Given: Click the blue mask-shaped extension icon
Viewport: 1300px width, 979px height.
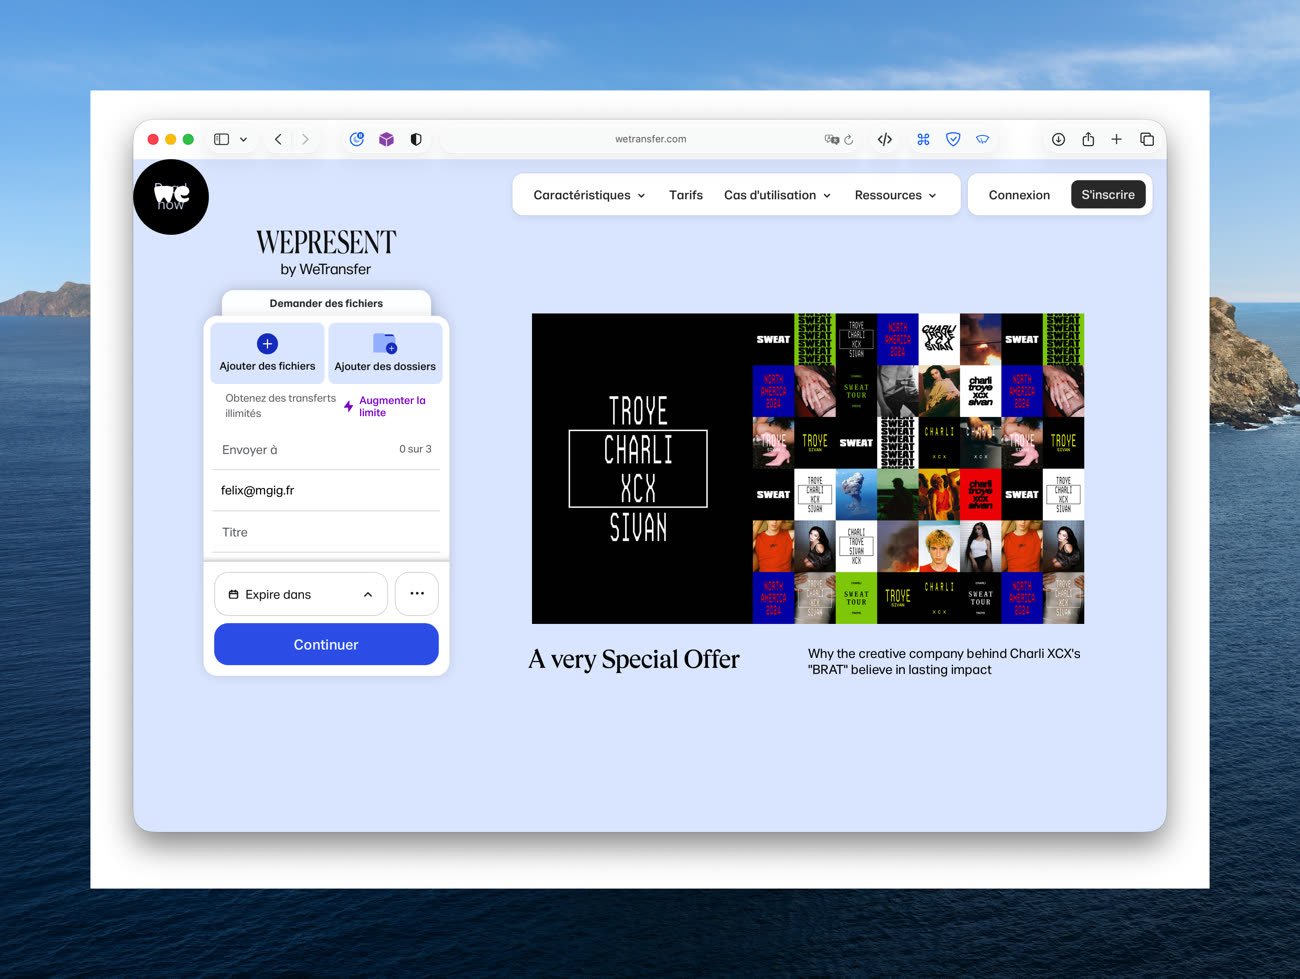Looking at the screenshot, I should [x=983, y=139].
